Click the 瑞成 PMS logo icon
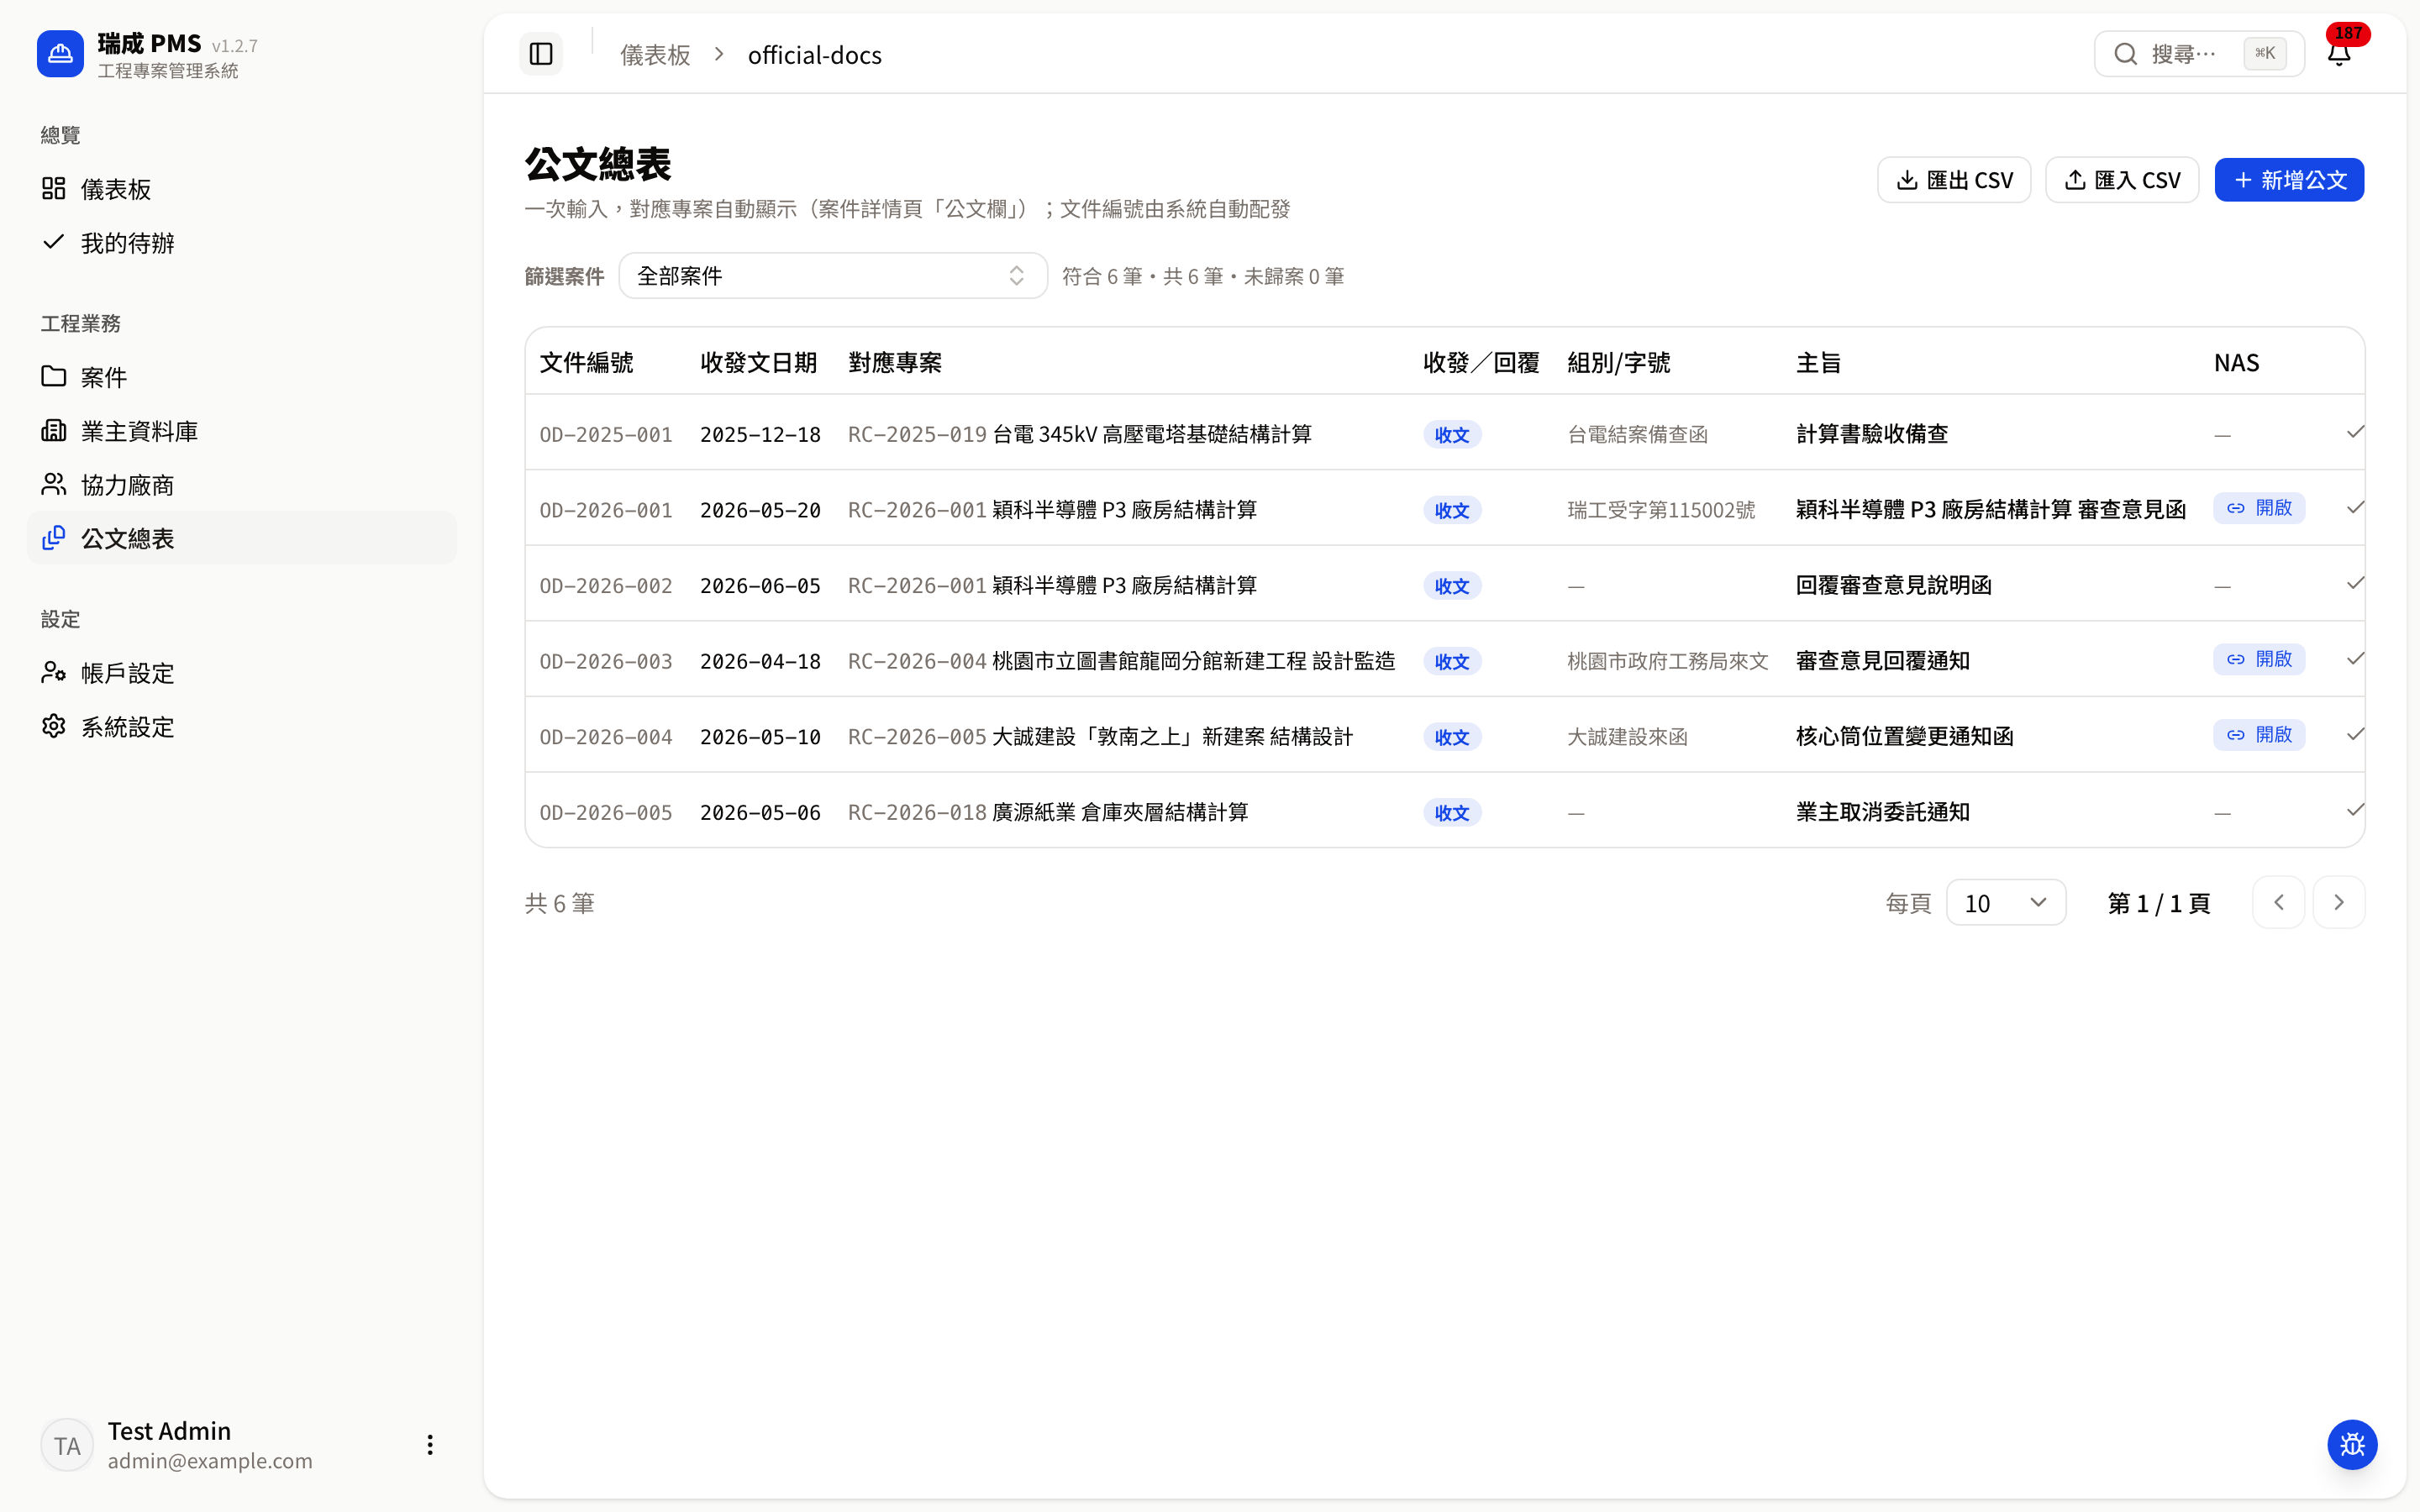This screenshot has height=1512, width=2420. (60, 54)
